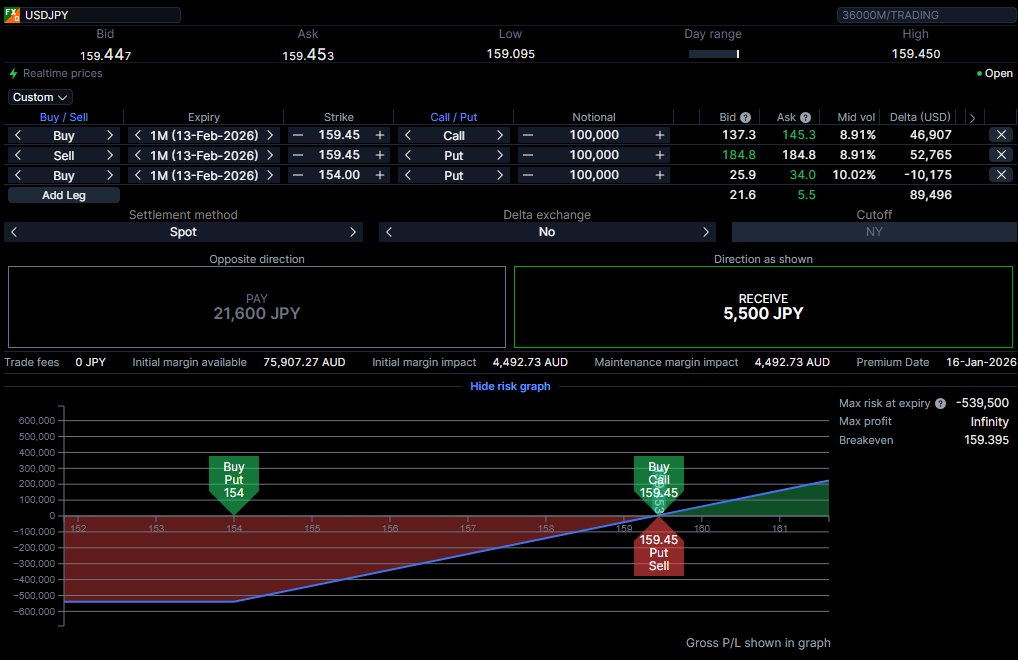Viewport: 1018px width, 660px height.
Task: Open the Custom strategy dropdown
Action: 41,97
